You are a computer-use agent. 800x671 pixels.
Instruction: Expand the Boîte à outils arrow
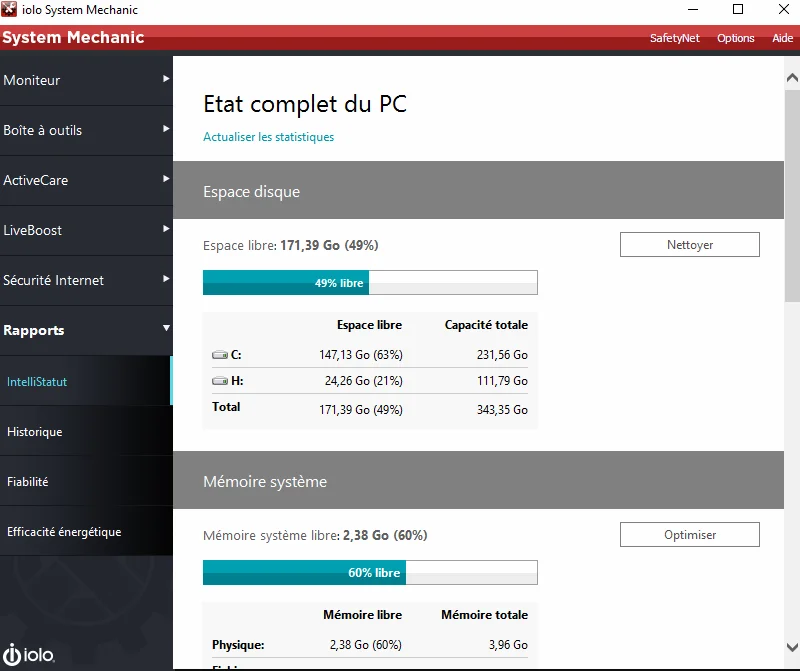(x=166, y=129)
